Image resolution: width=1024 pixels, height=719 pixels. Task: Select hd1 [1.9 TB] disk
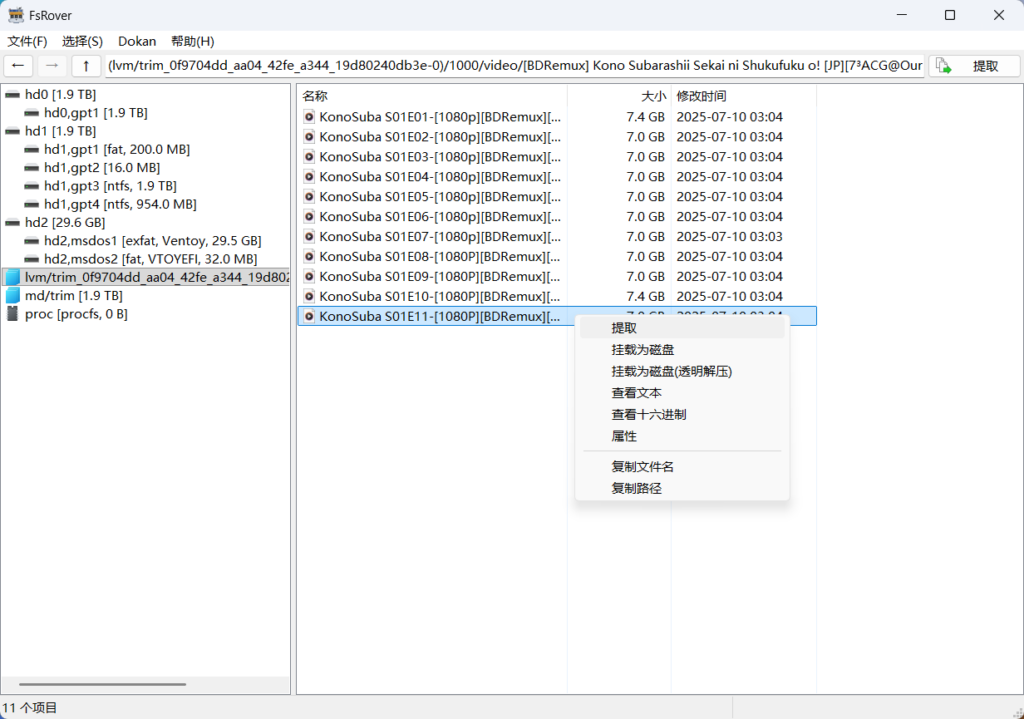click(60, 131)
